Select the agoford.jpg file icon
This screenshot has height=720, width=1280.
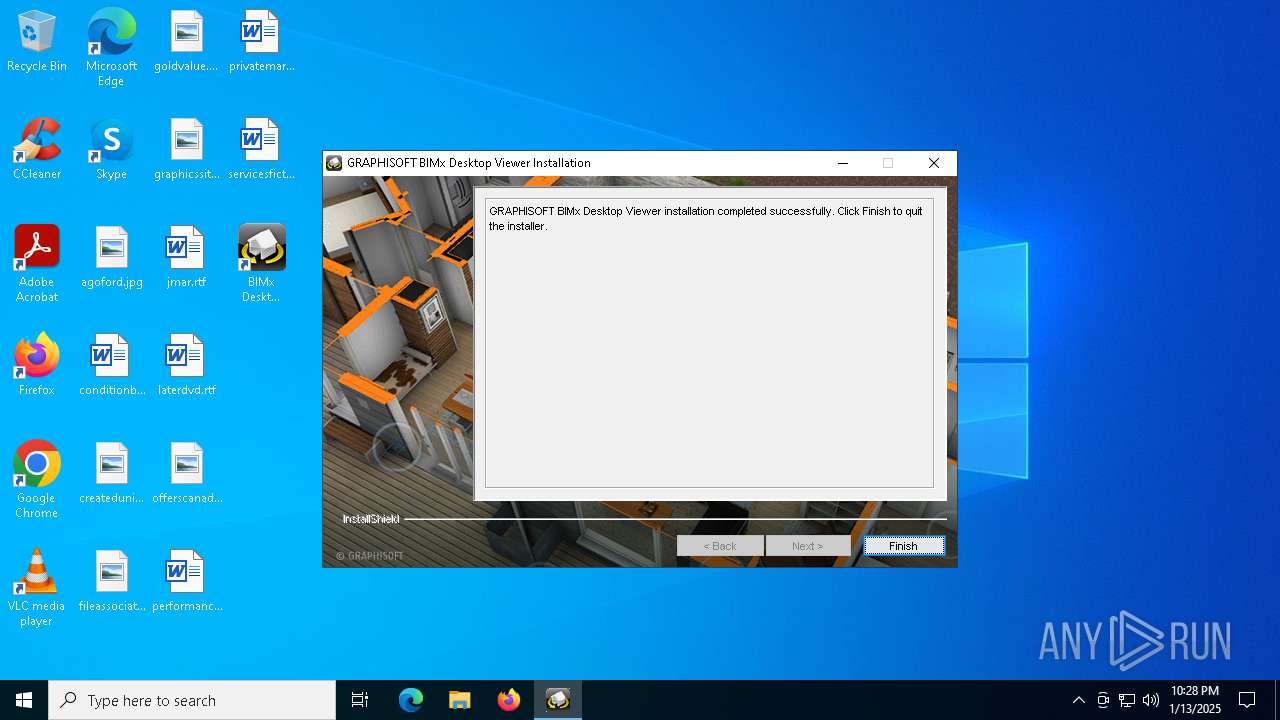111,257
